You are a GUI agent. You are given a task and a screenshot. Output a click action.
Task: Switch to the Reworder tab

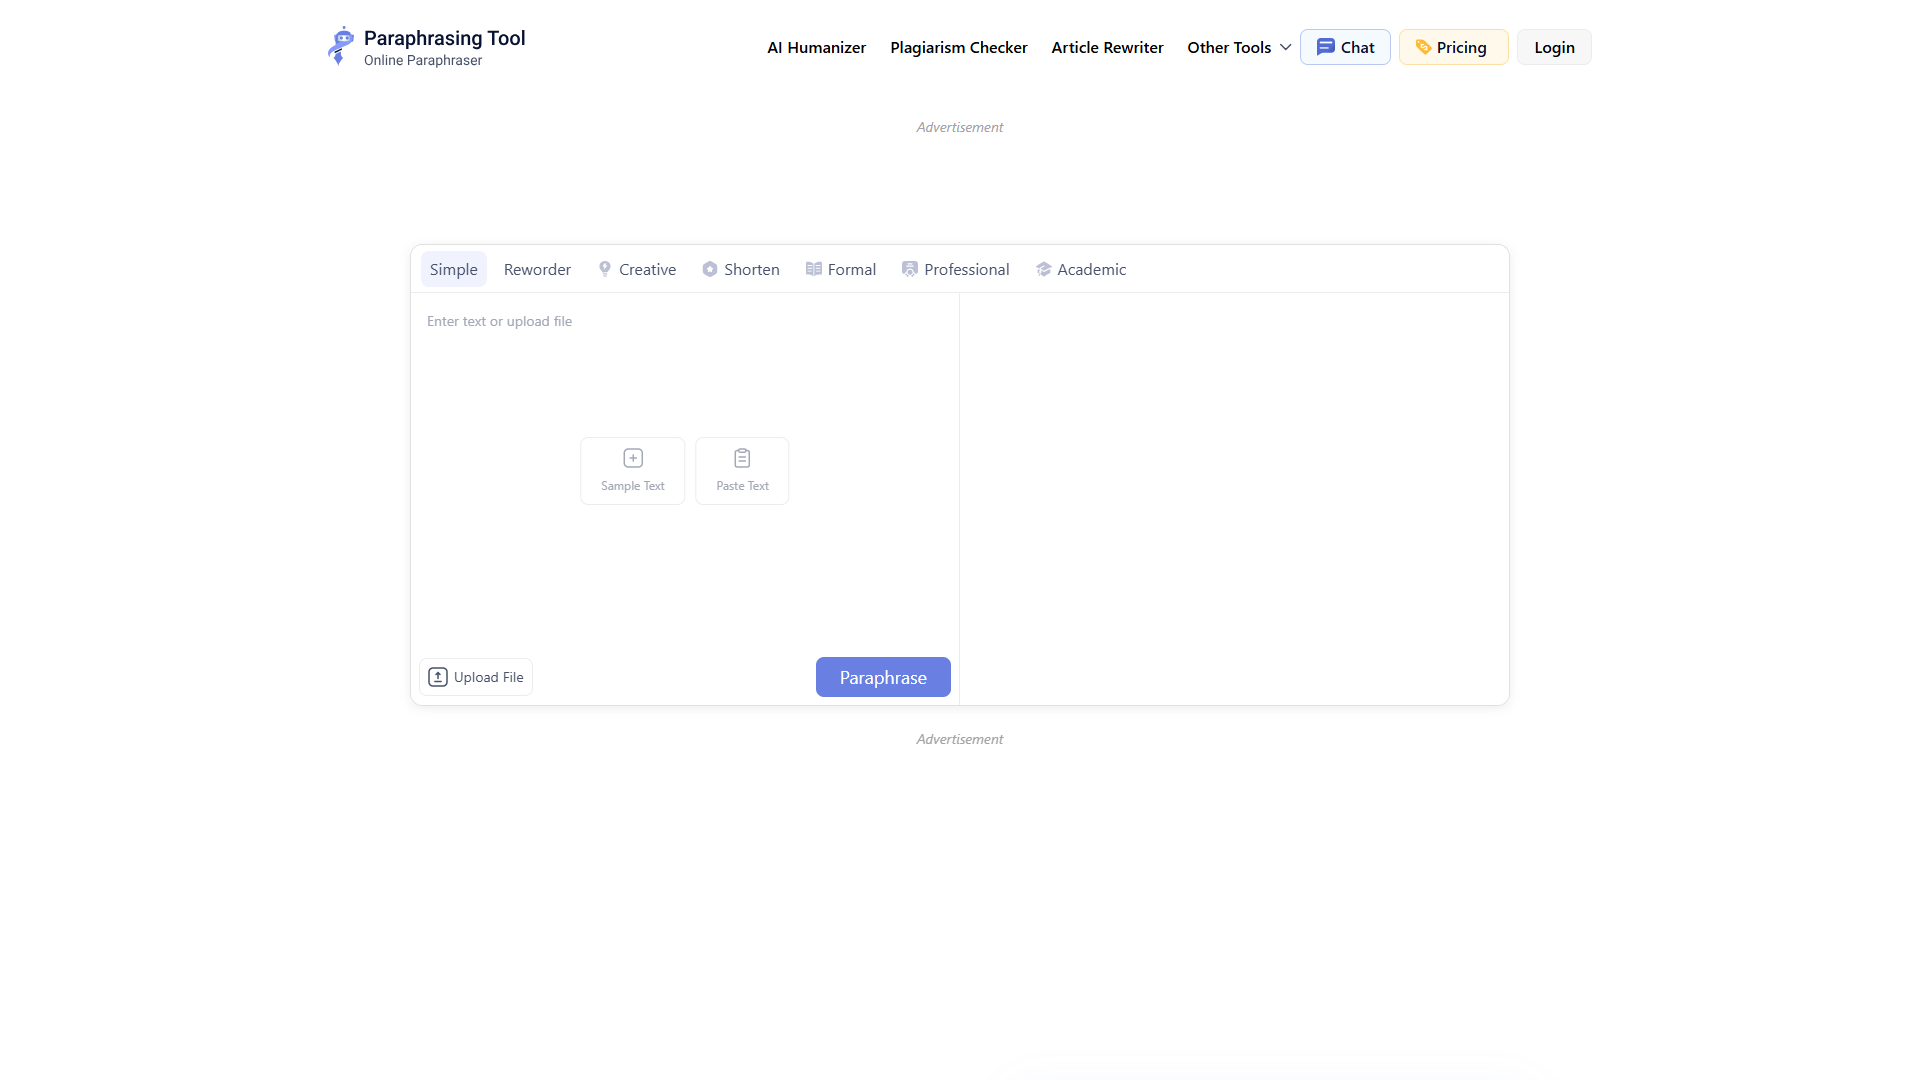(x=537, y=269)
